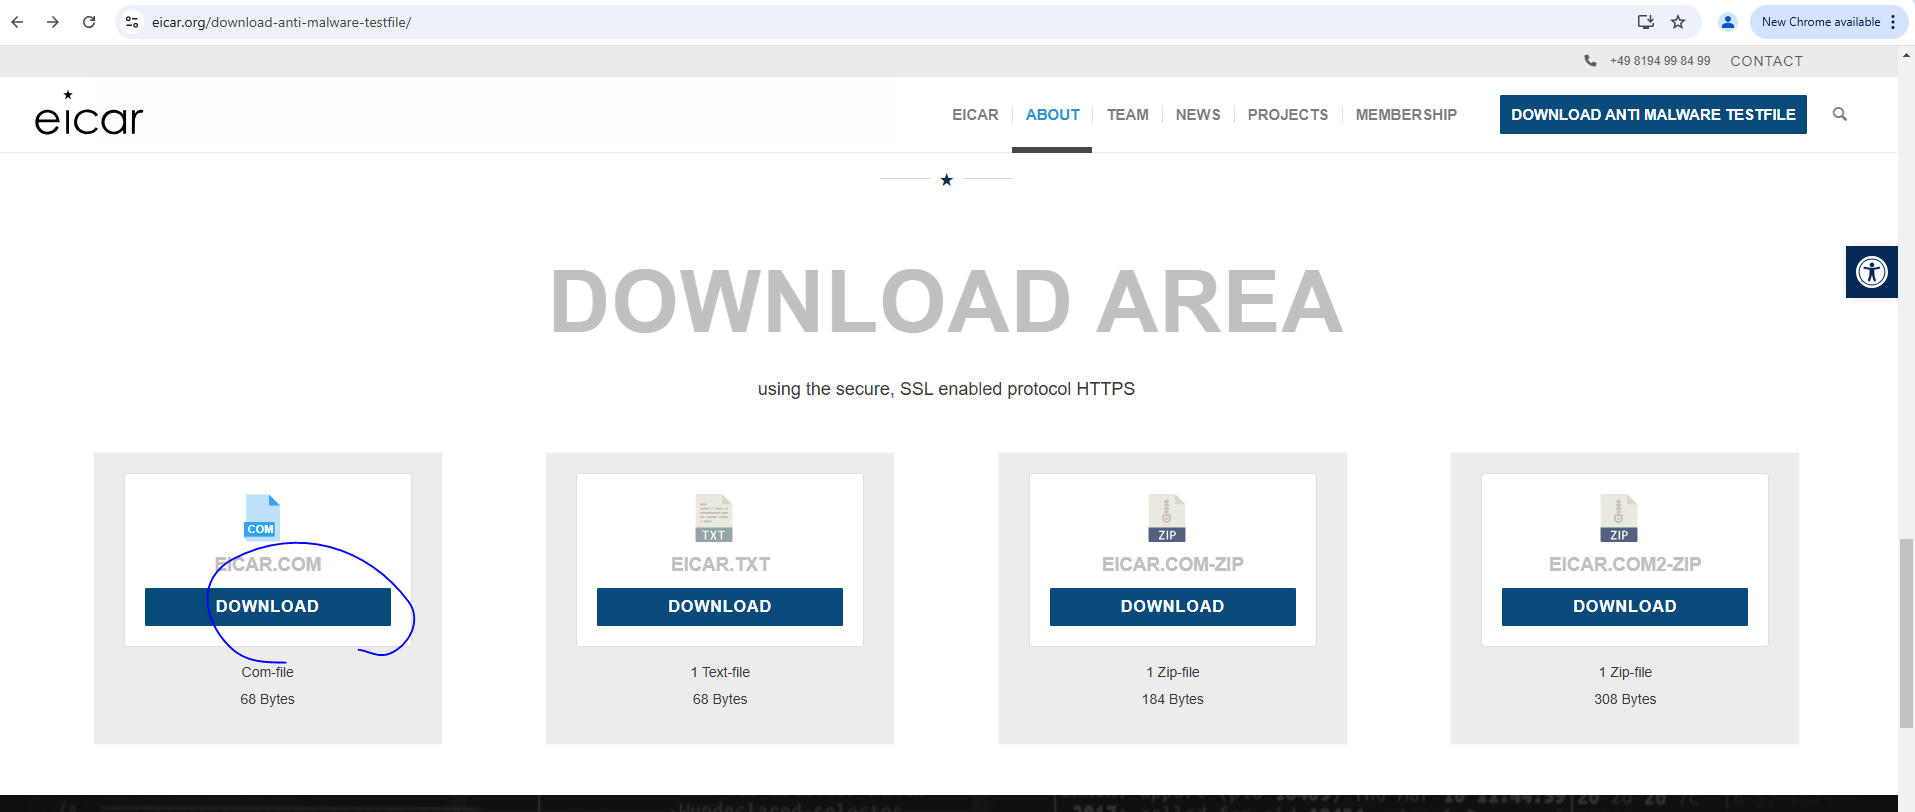1915x812 pixels.
Task: Open the ABOUT menu item
Action: tap(1052, 115)
